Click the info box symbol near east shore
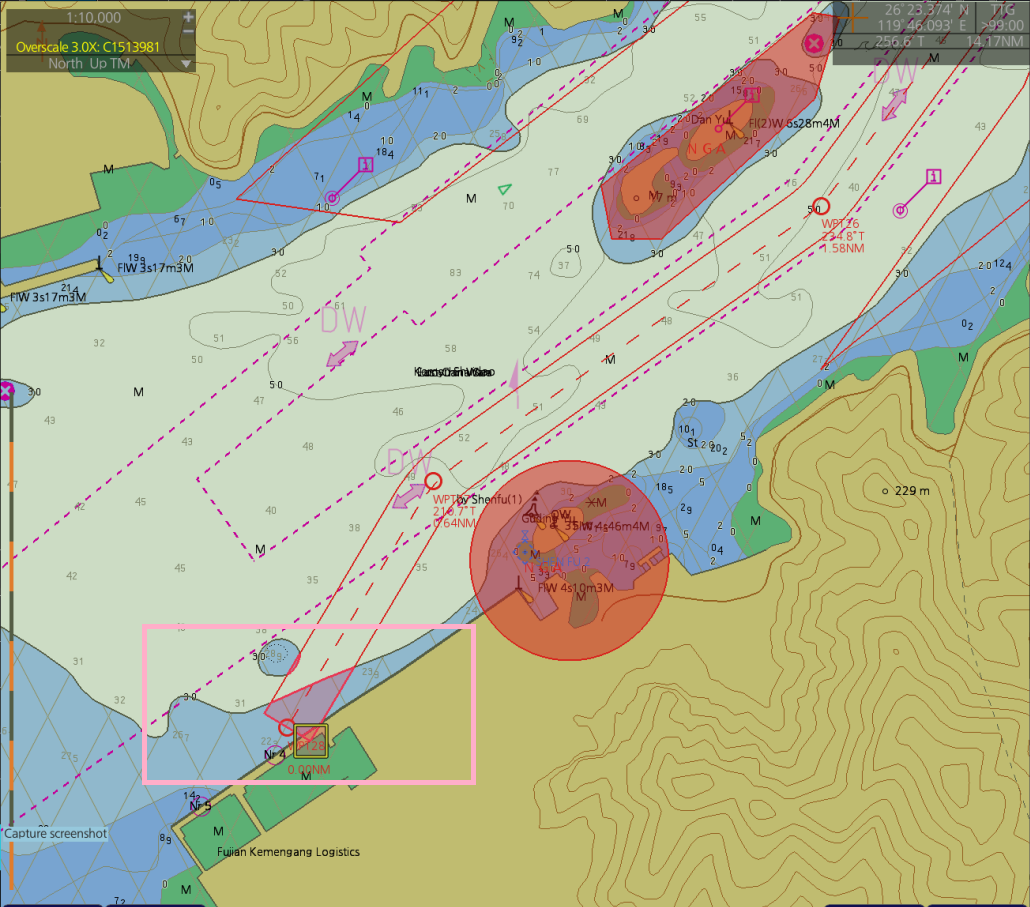The height and width of the screenshot is (907, 1030). tap(933, 177)
